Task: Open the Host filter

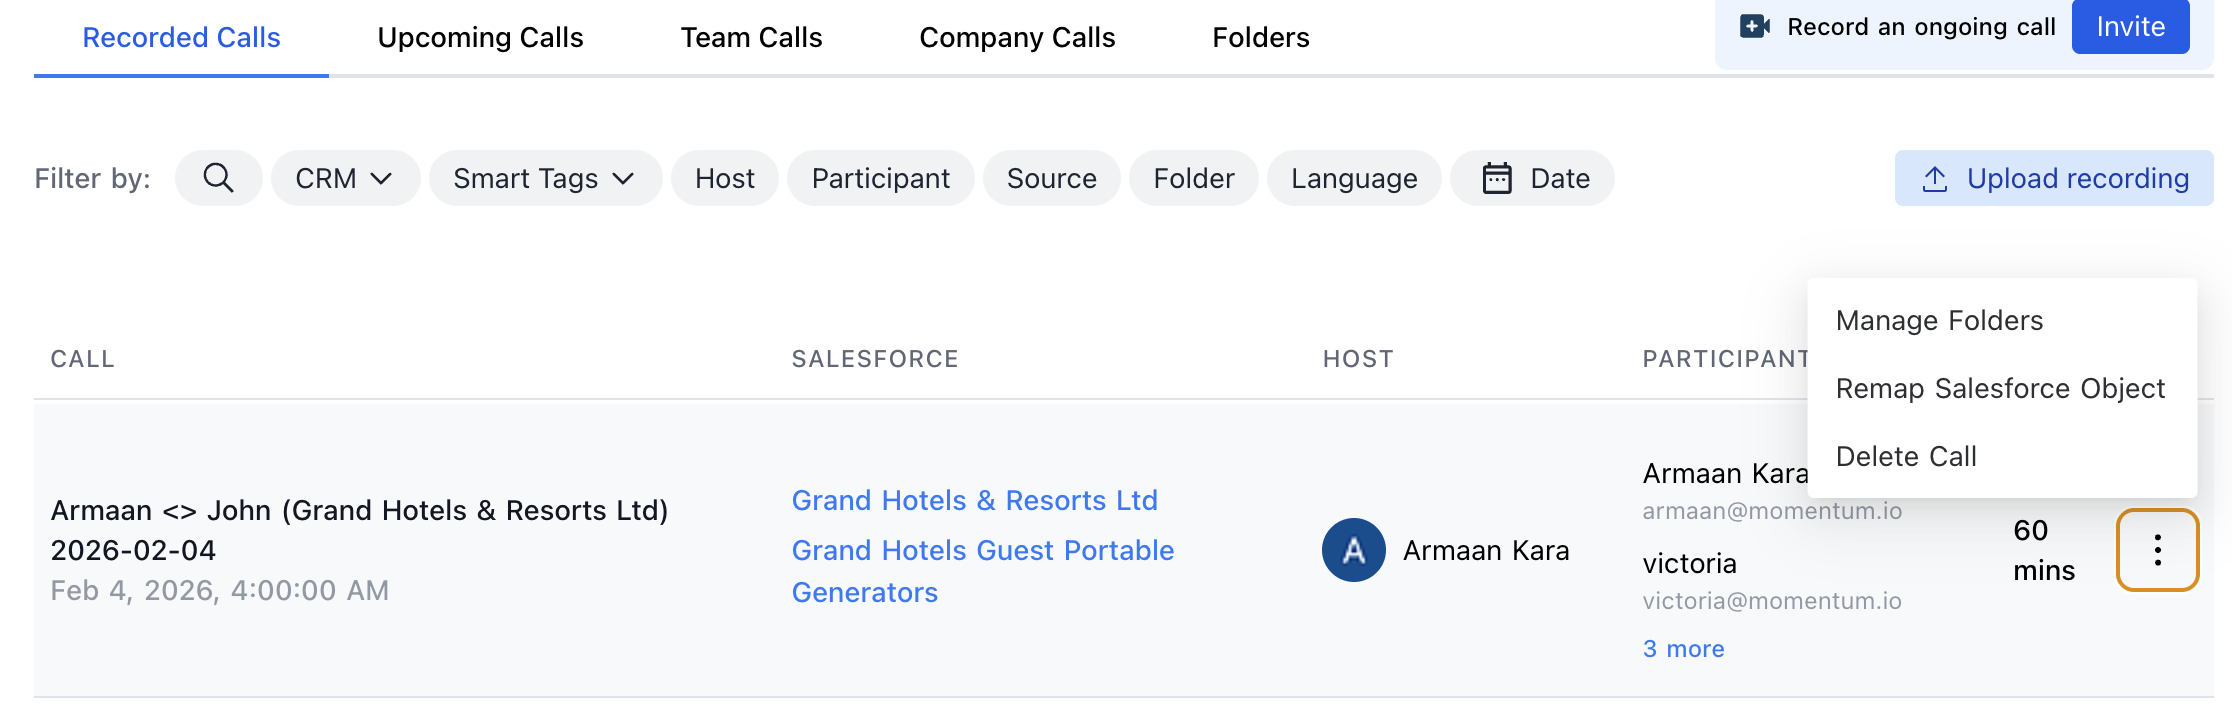Action: (x=724, y=178)
